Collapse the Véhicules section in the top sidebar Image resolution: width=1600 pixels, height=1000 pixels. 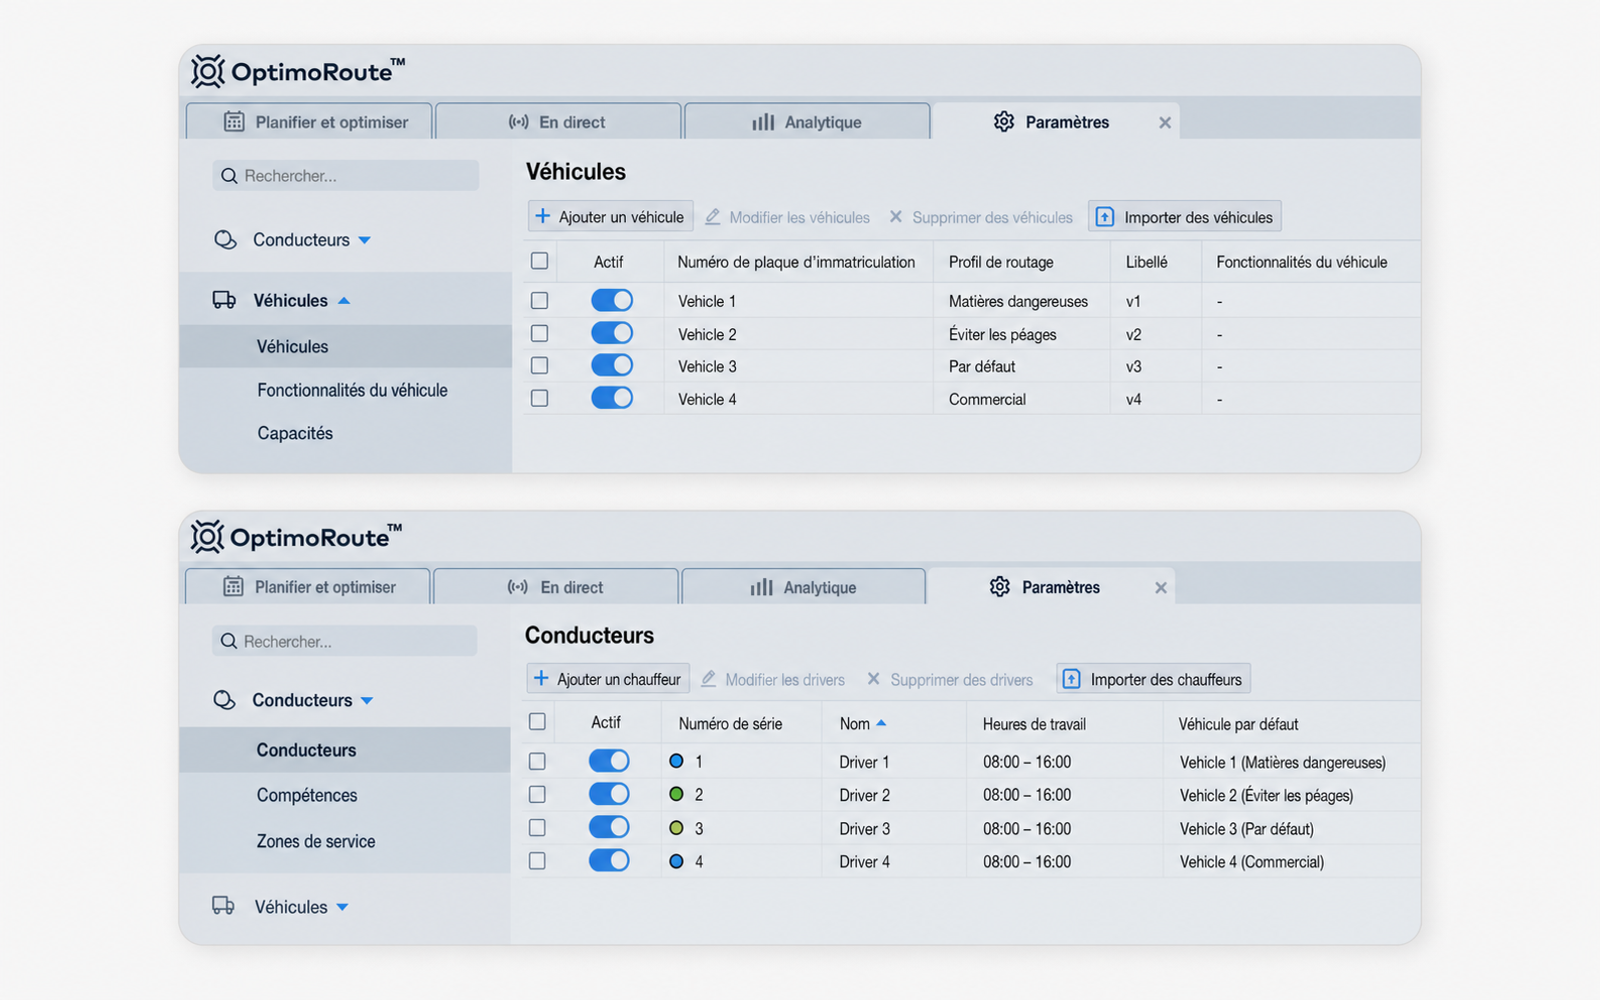point(344,300)
